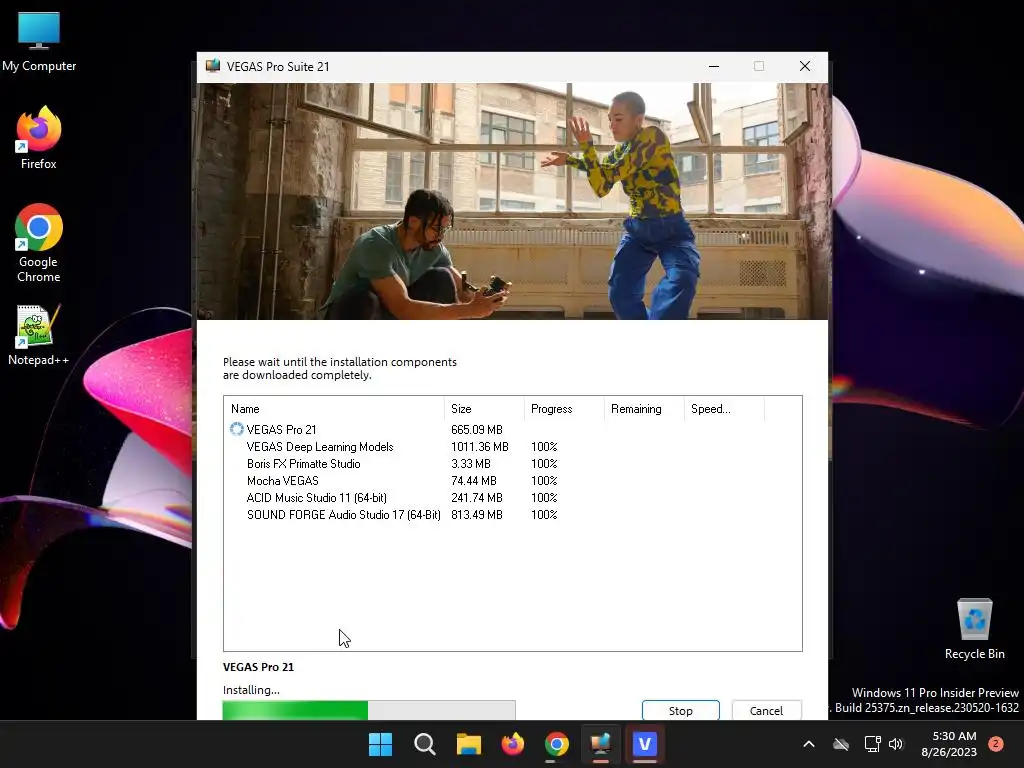The height and width of the screenshot is (768, 1024).
Task: Show hidden system tray icons chevron
Action: (808, 744)
